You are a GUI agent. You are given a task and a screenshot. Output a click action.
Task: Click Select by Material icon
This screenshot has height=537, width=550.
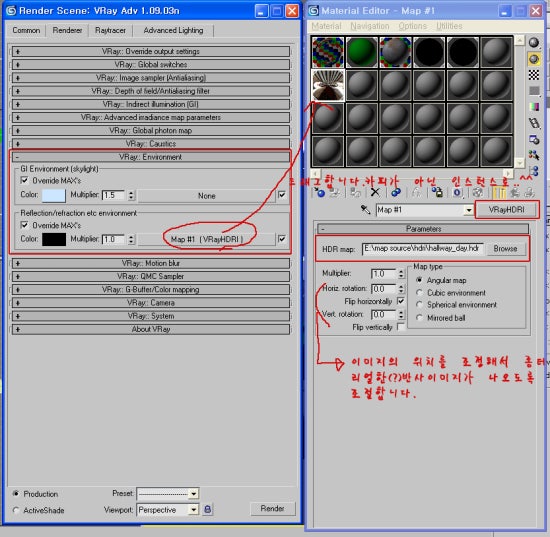tap(534, 155)
